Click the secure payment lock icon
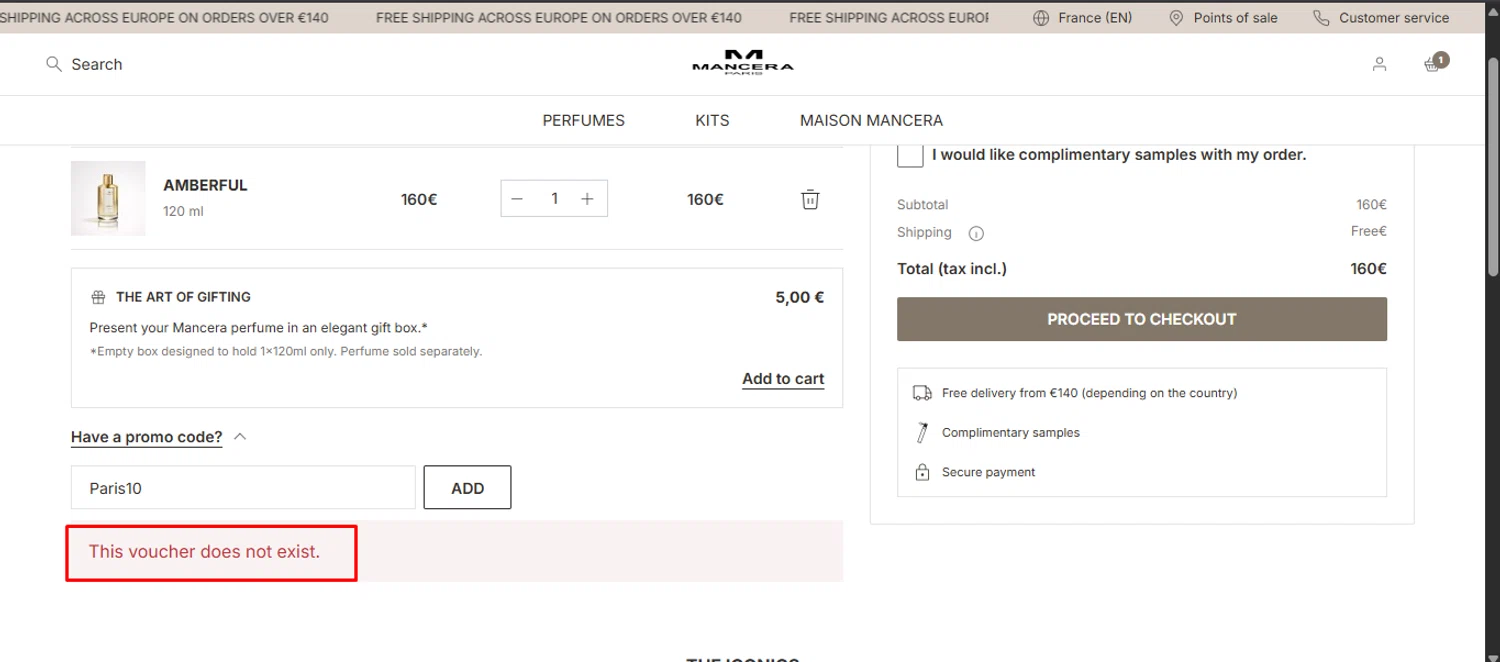 922,472
